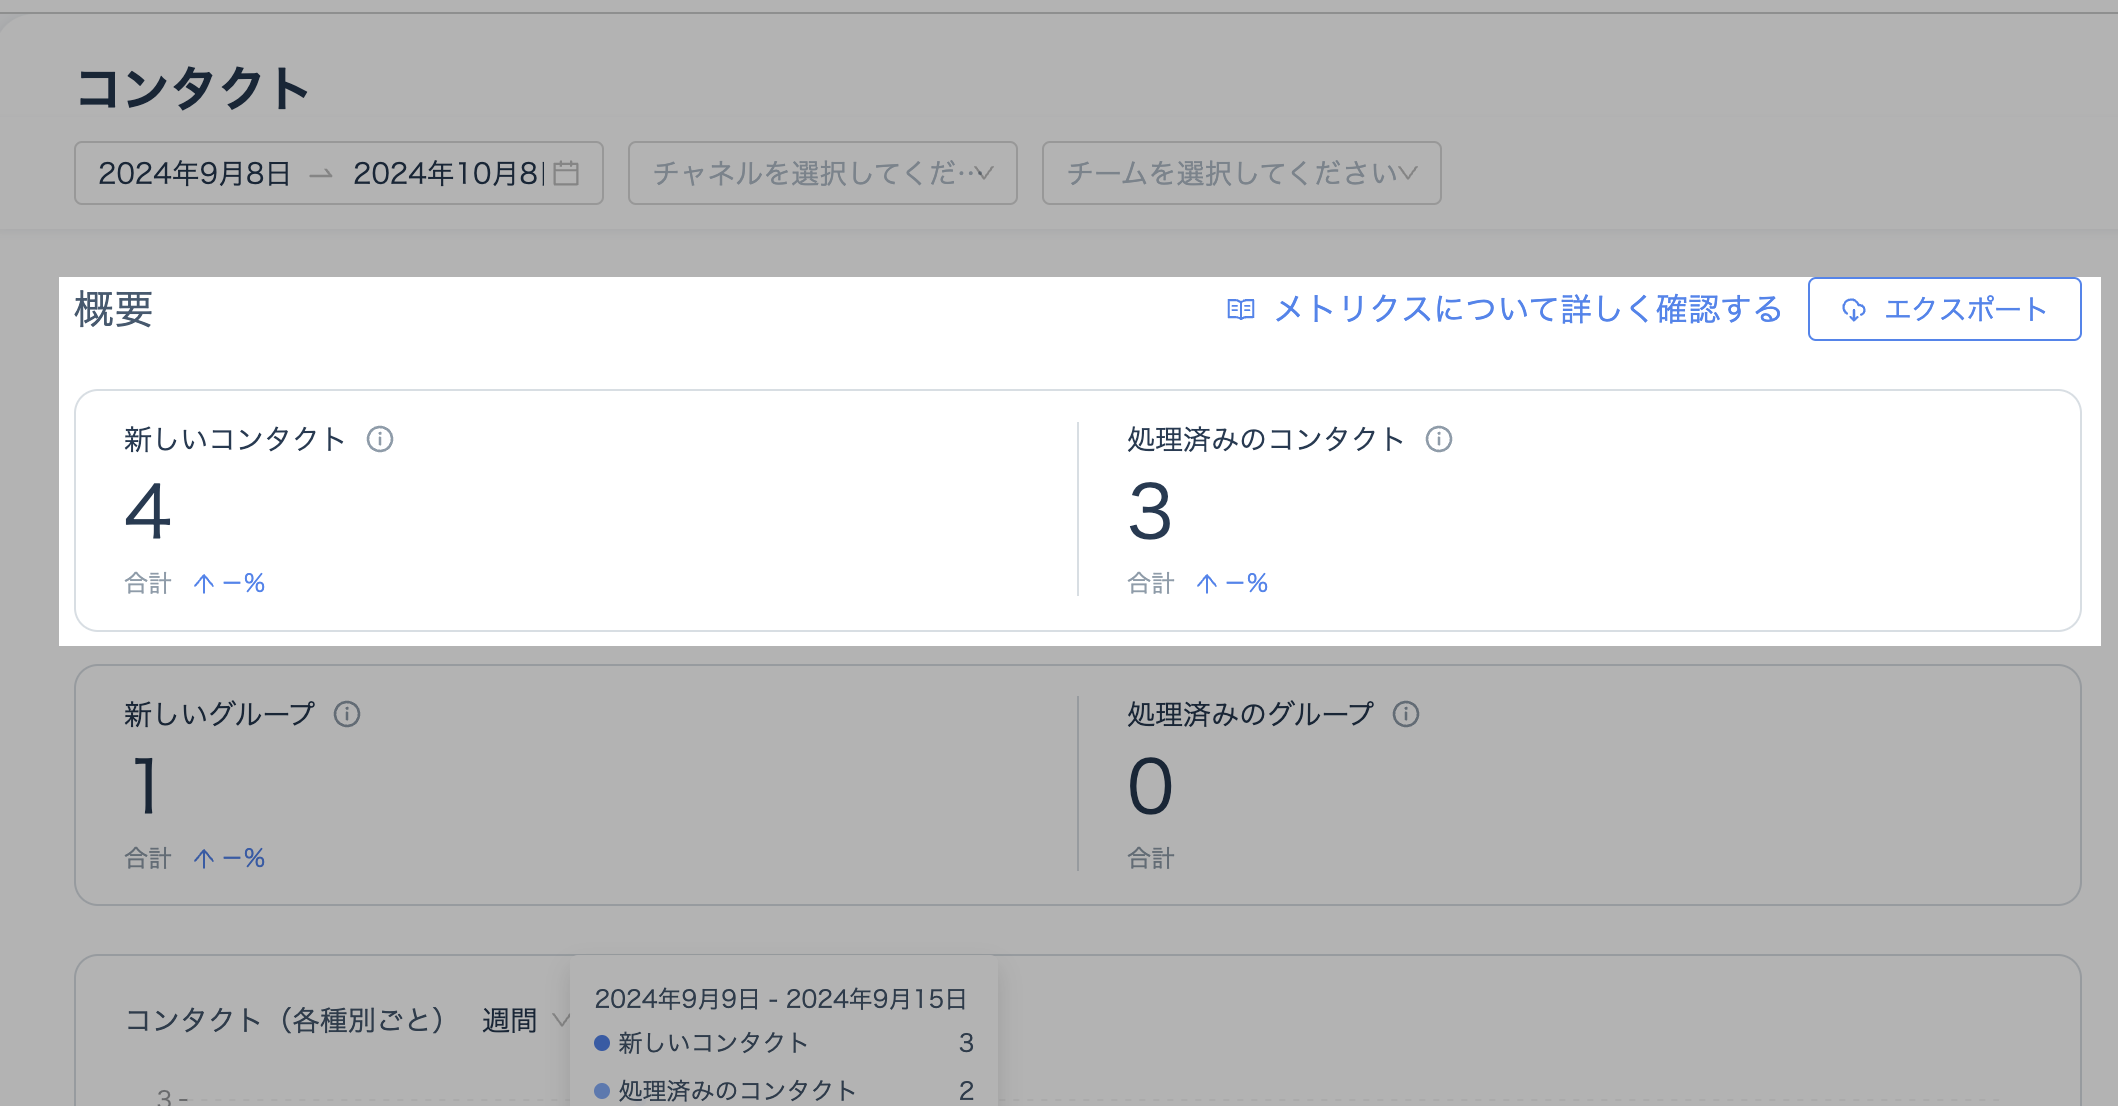The height and width of the screenshot is (1106, 2118).
Task: Open メトリクスについて詳しく確認する link
Action: click(1528, 310)
